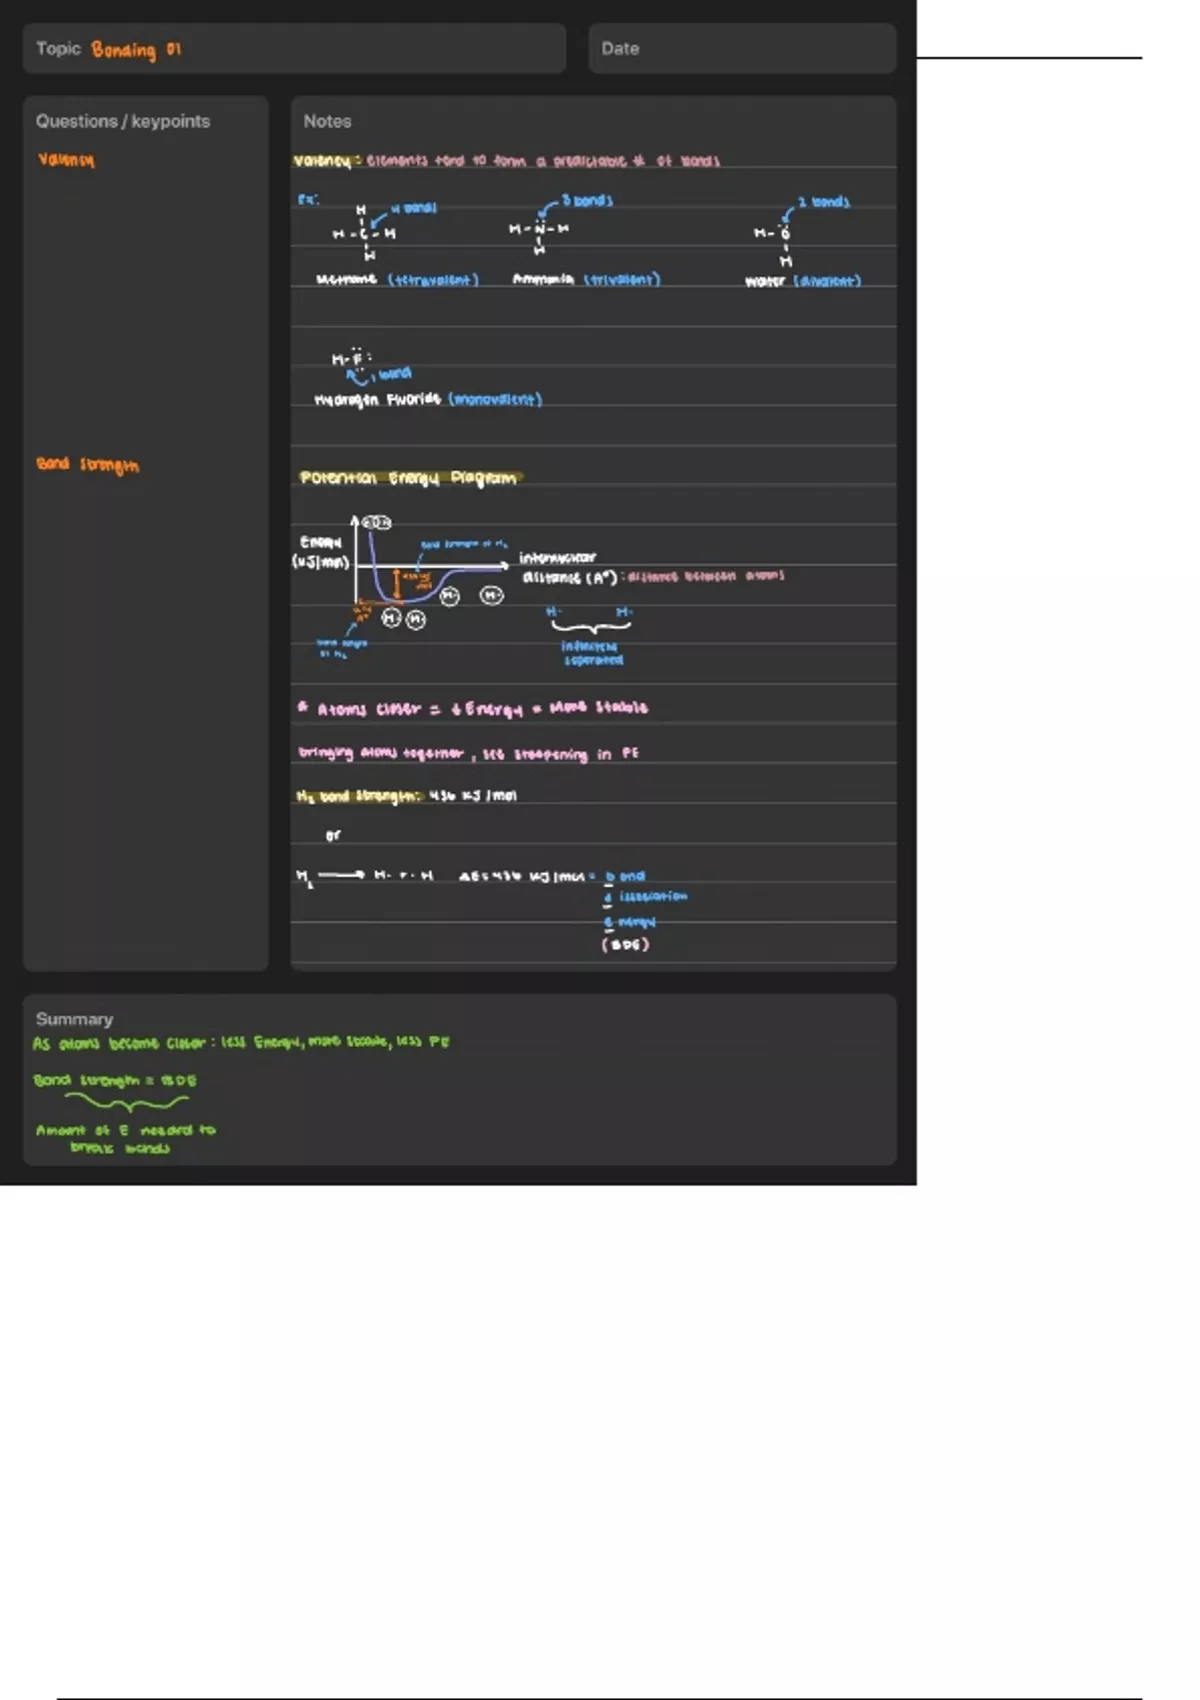Click the blue 'dissociation' word

click(x=645, y=897)
